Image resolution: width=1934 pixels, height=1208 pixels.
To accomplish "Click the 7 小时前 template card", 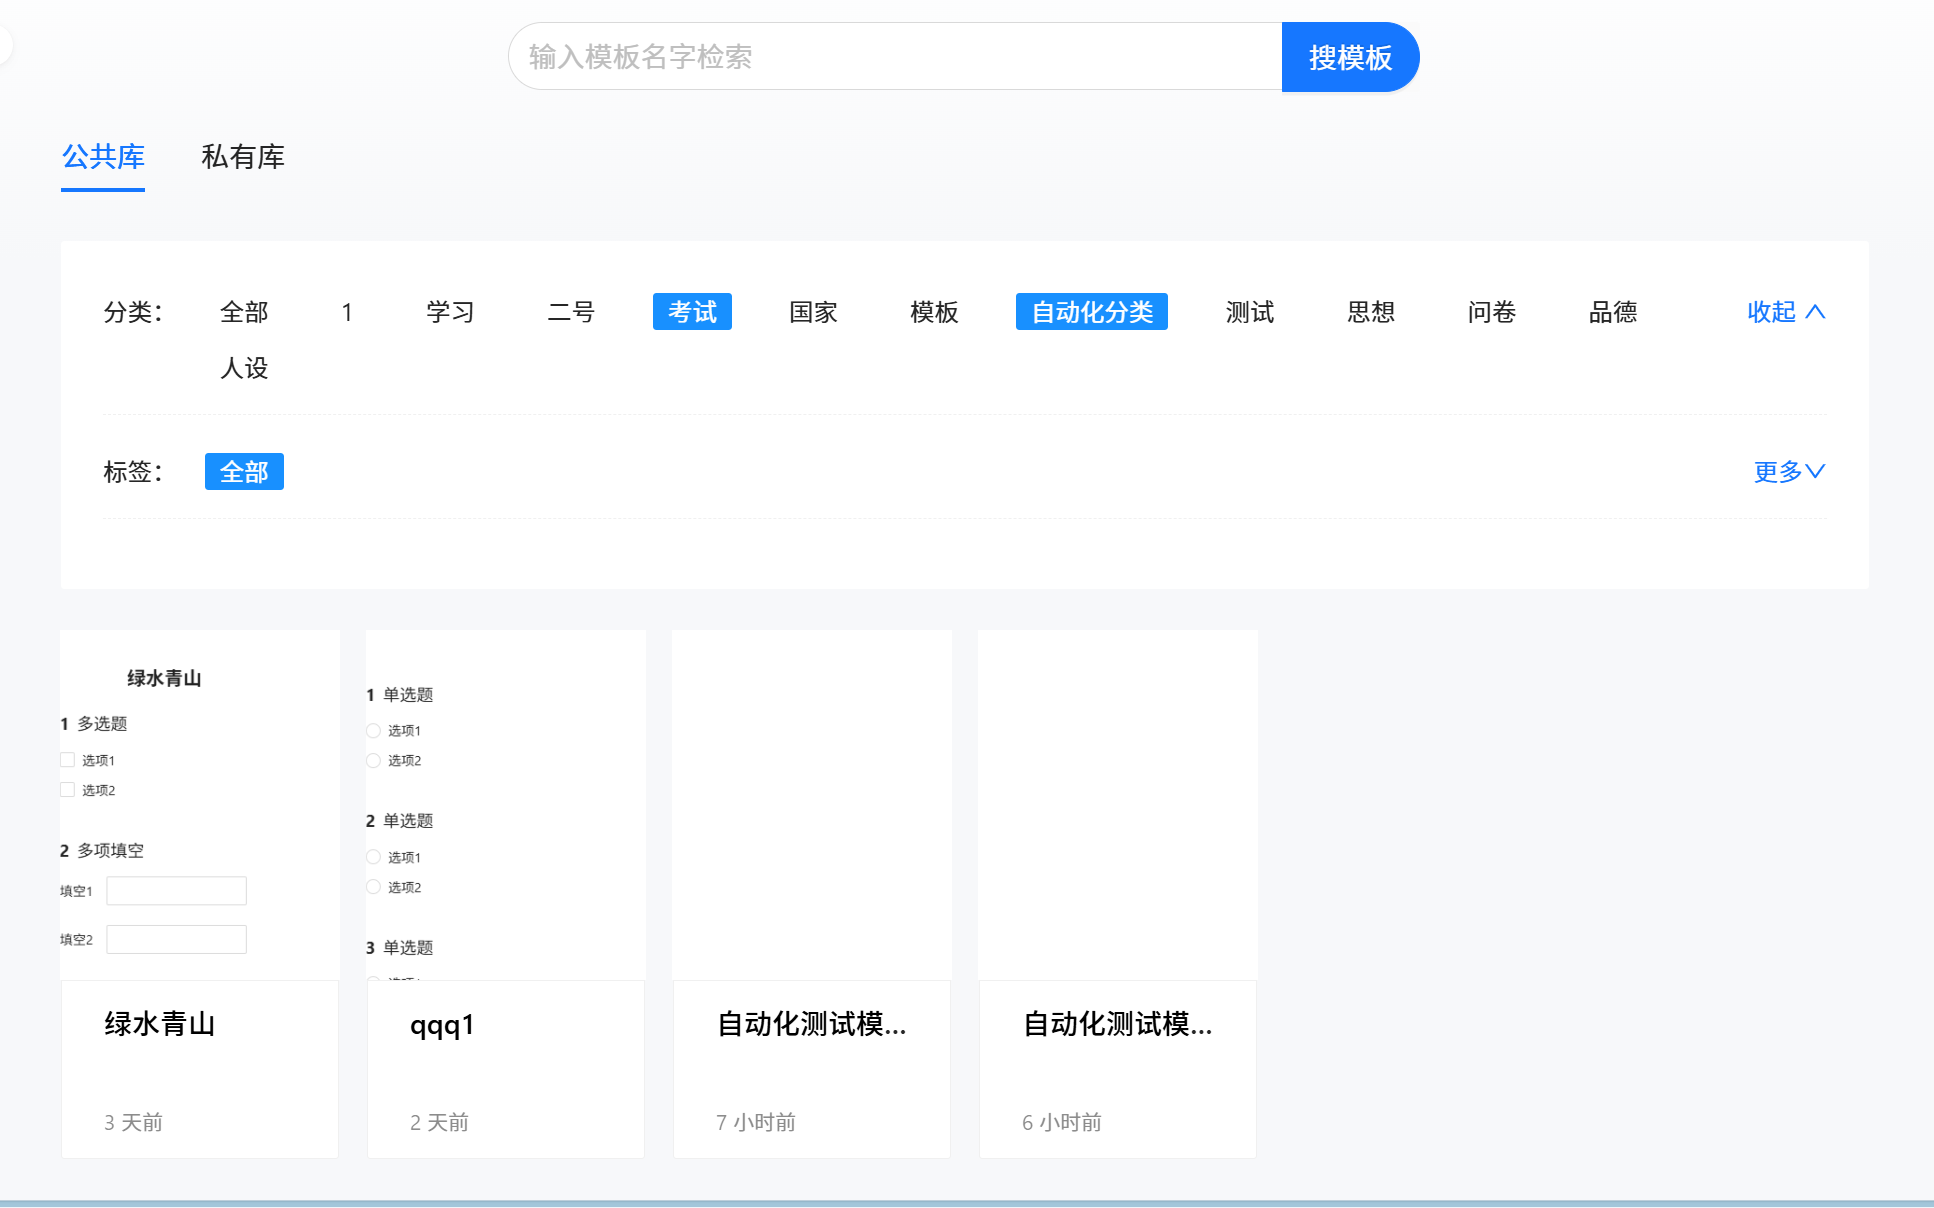I will click(x=812, y=1068).
